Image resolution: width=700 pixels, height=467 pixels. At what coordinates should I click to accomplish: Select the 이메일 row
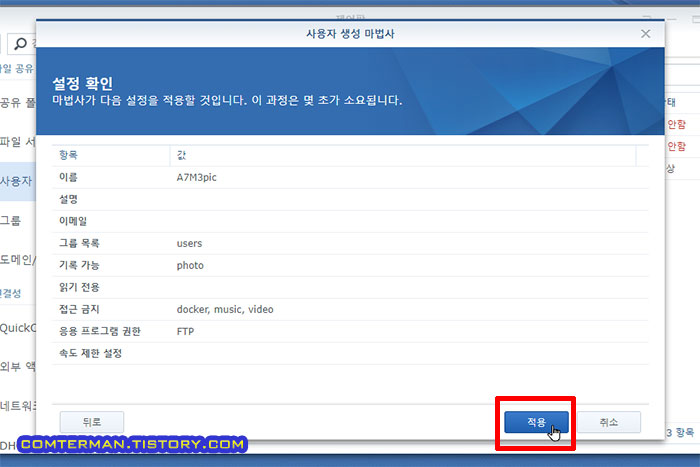pyautogui.click(x=350, y=221)
